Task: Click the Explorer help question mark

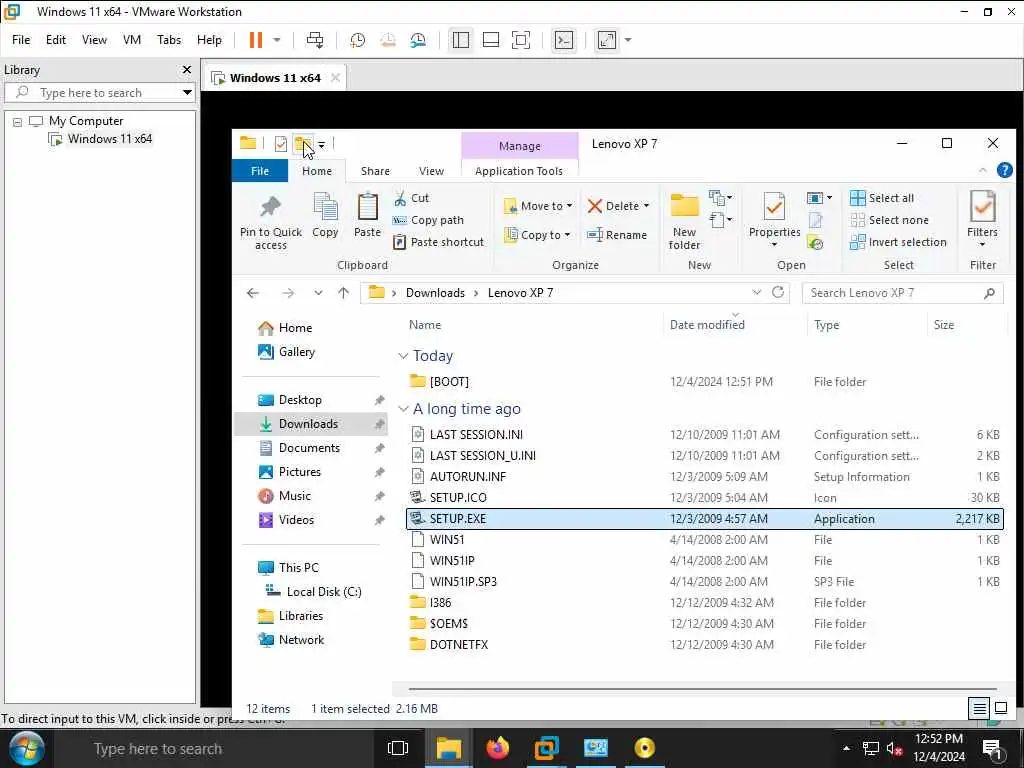Action: 1004,170
